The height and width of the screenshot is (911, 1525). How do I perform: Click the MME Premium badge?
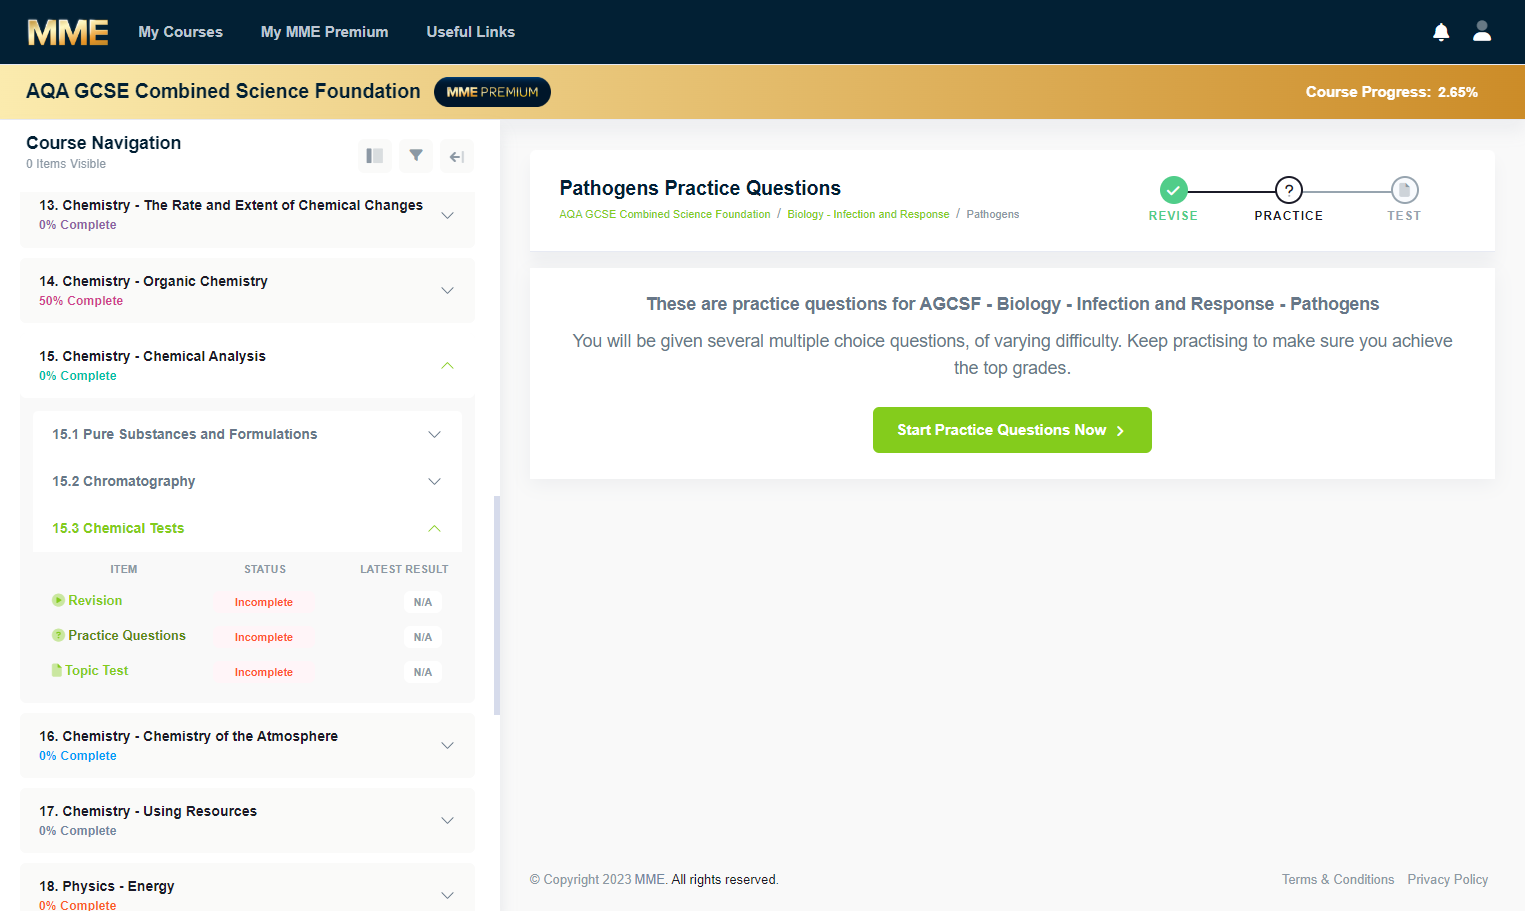tap(492, 92)
